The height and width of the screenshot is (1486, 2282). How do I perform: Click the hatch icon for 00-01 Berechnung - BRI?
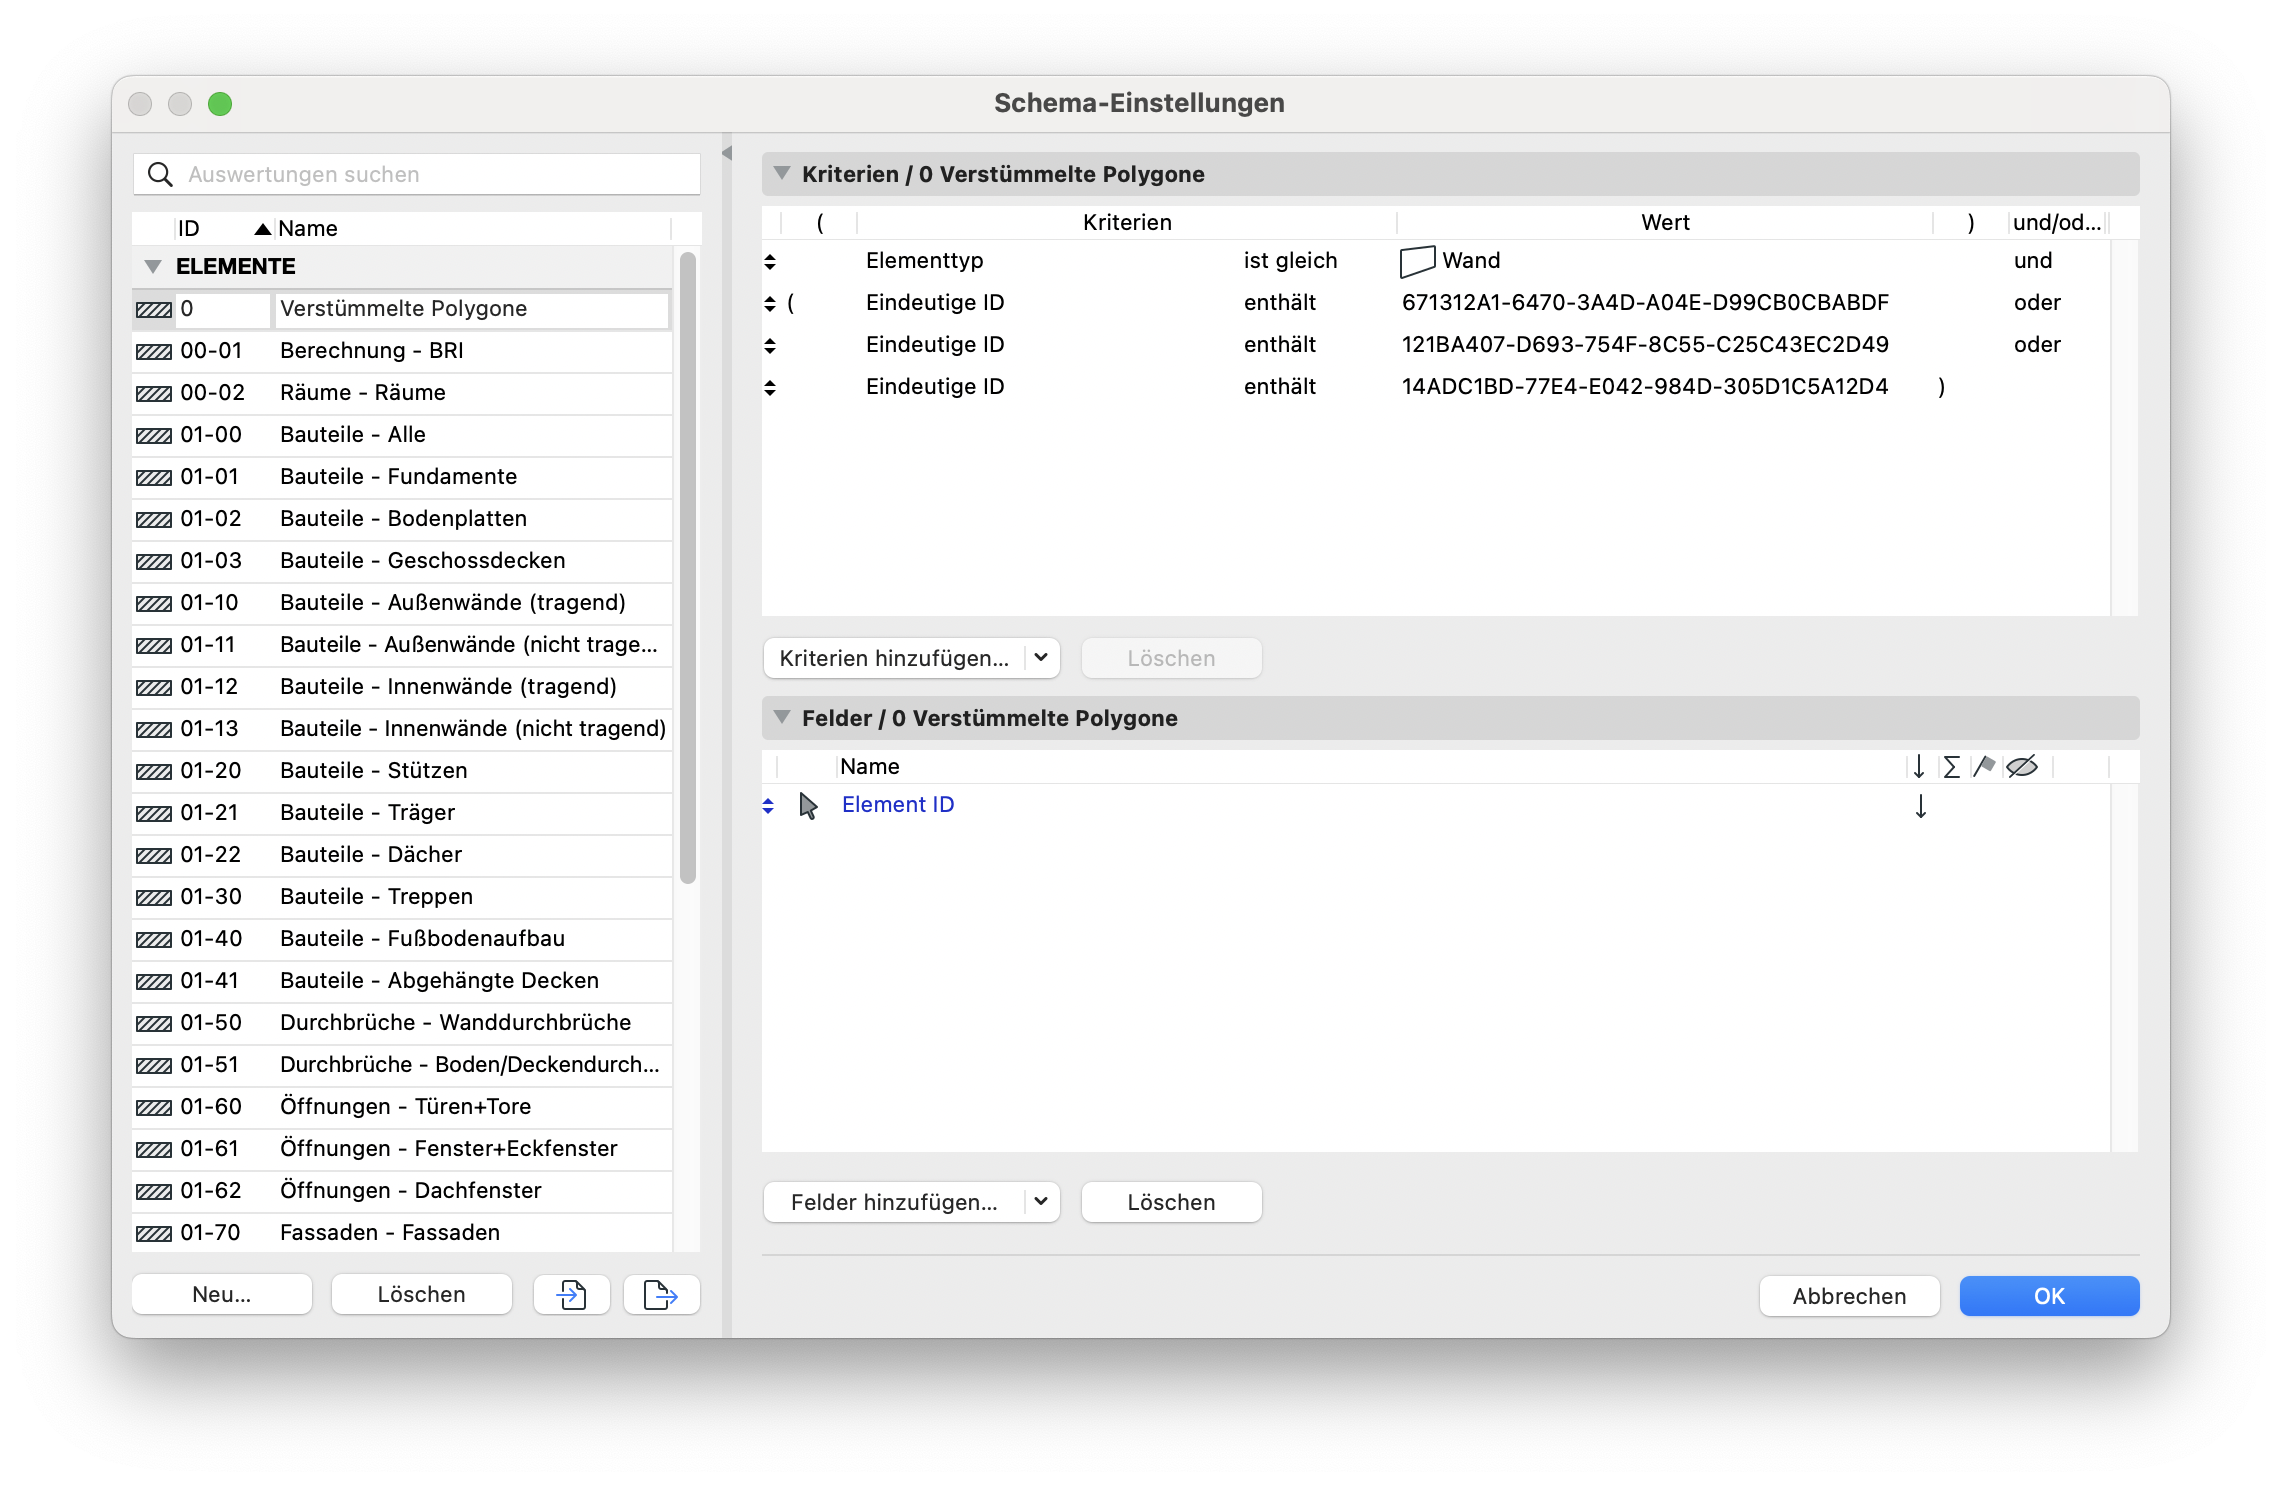tap(154, 352)
